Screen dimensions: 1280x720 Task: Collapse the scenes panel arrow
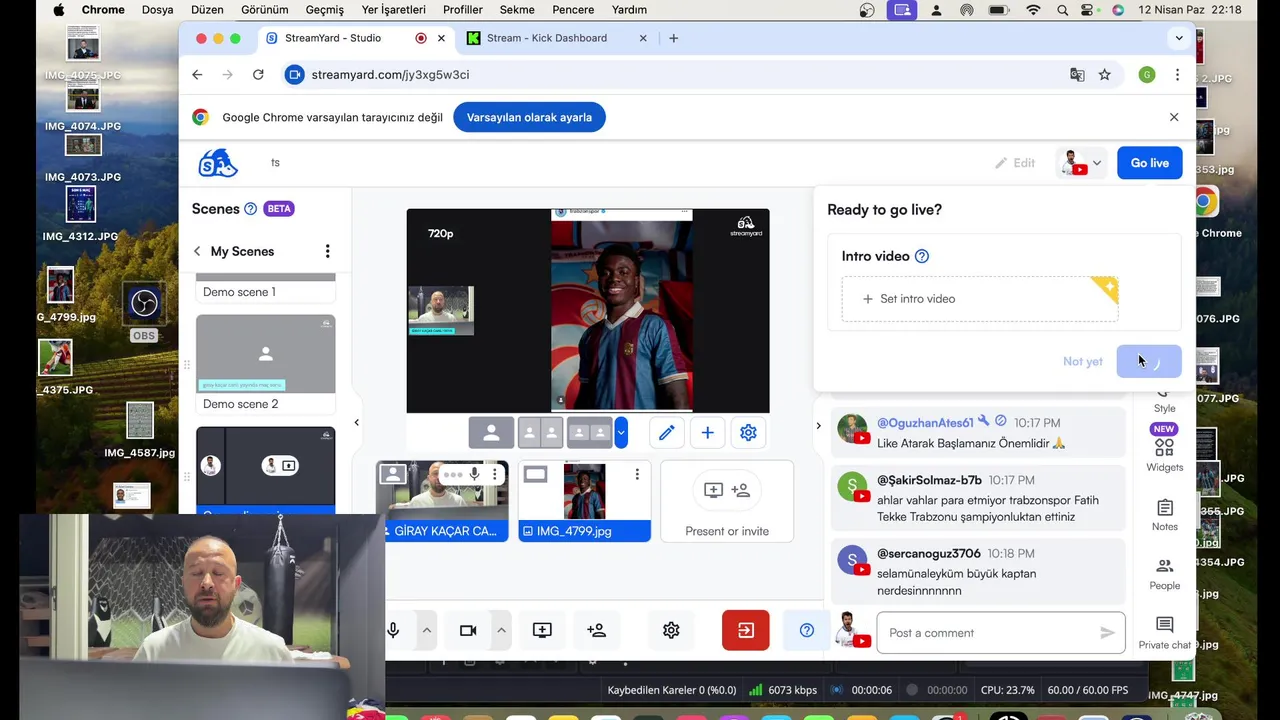click(x=356, y=423)
